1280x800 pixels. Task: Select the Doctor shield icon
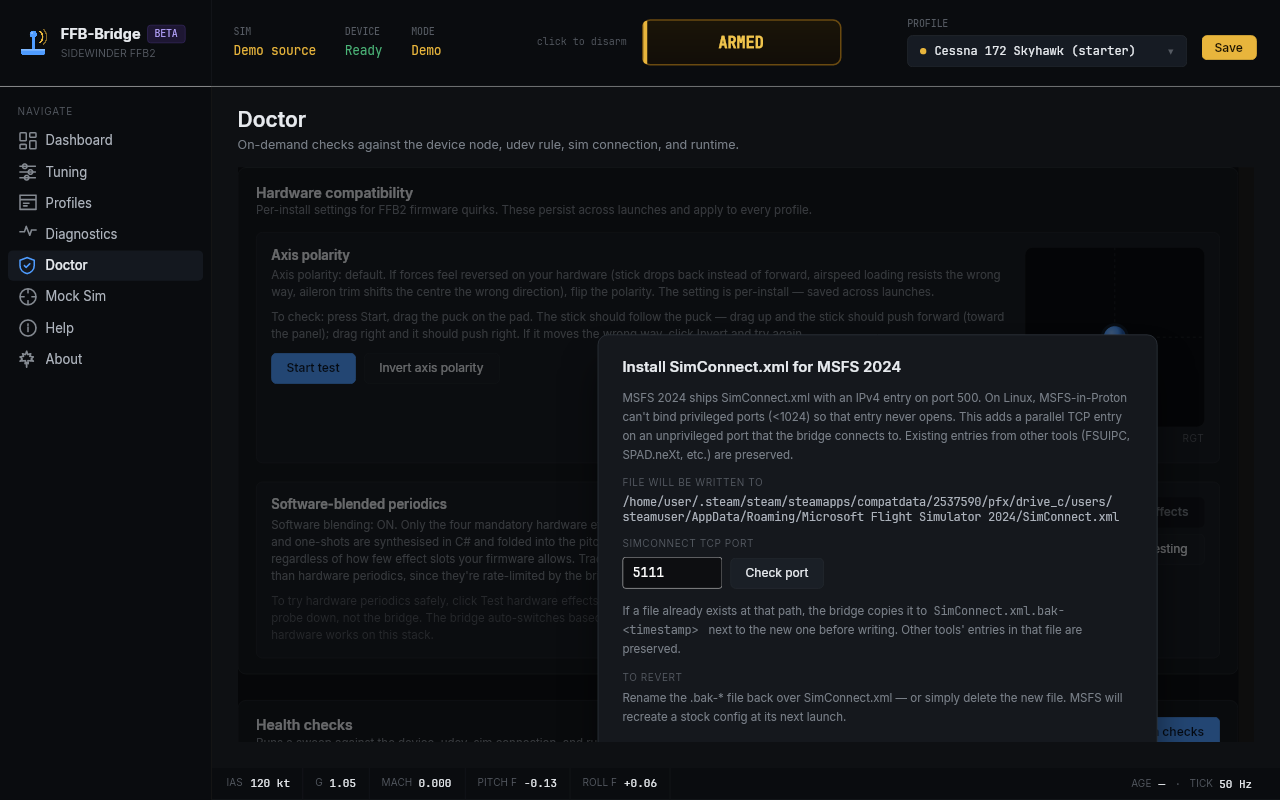coord(28,265)
